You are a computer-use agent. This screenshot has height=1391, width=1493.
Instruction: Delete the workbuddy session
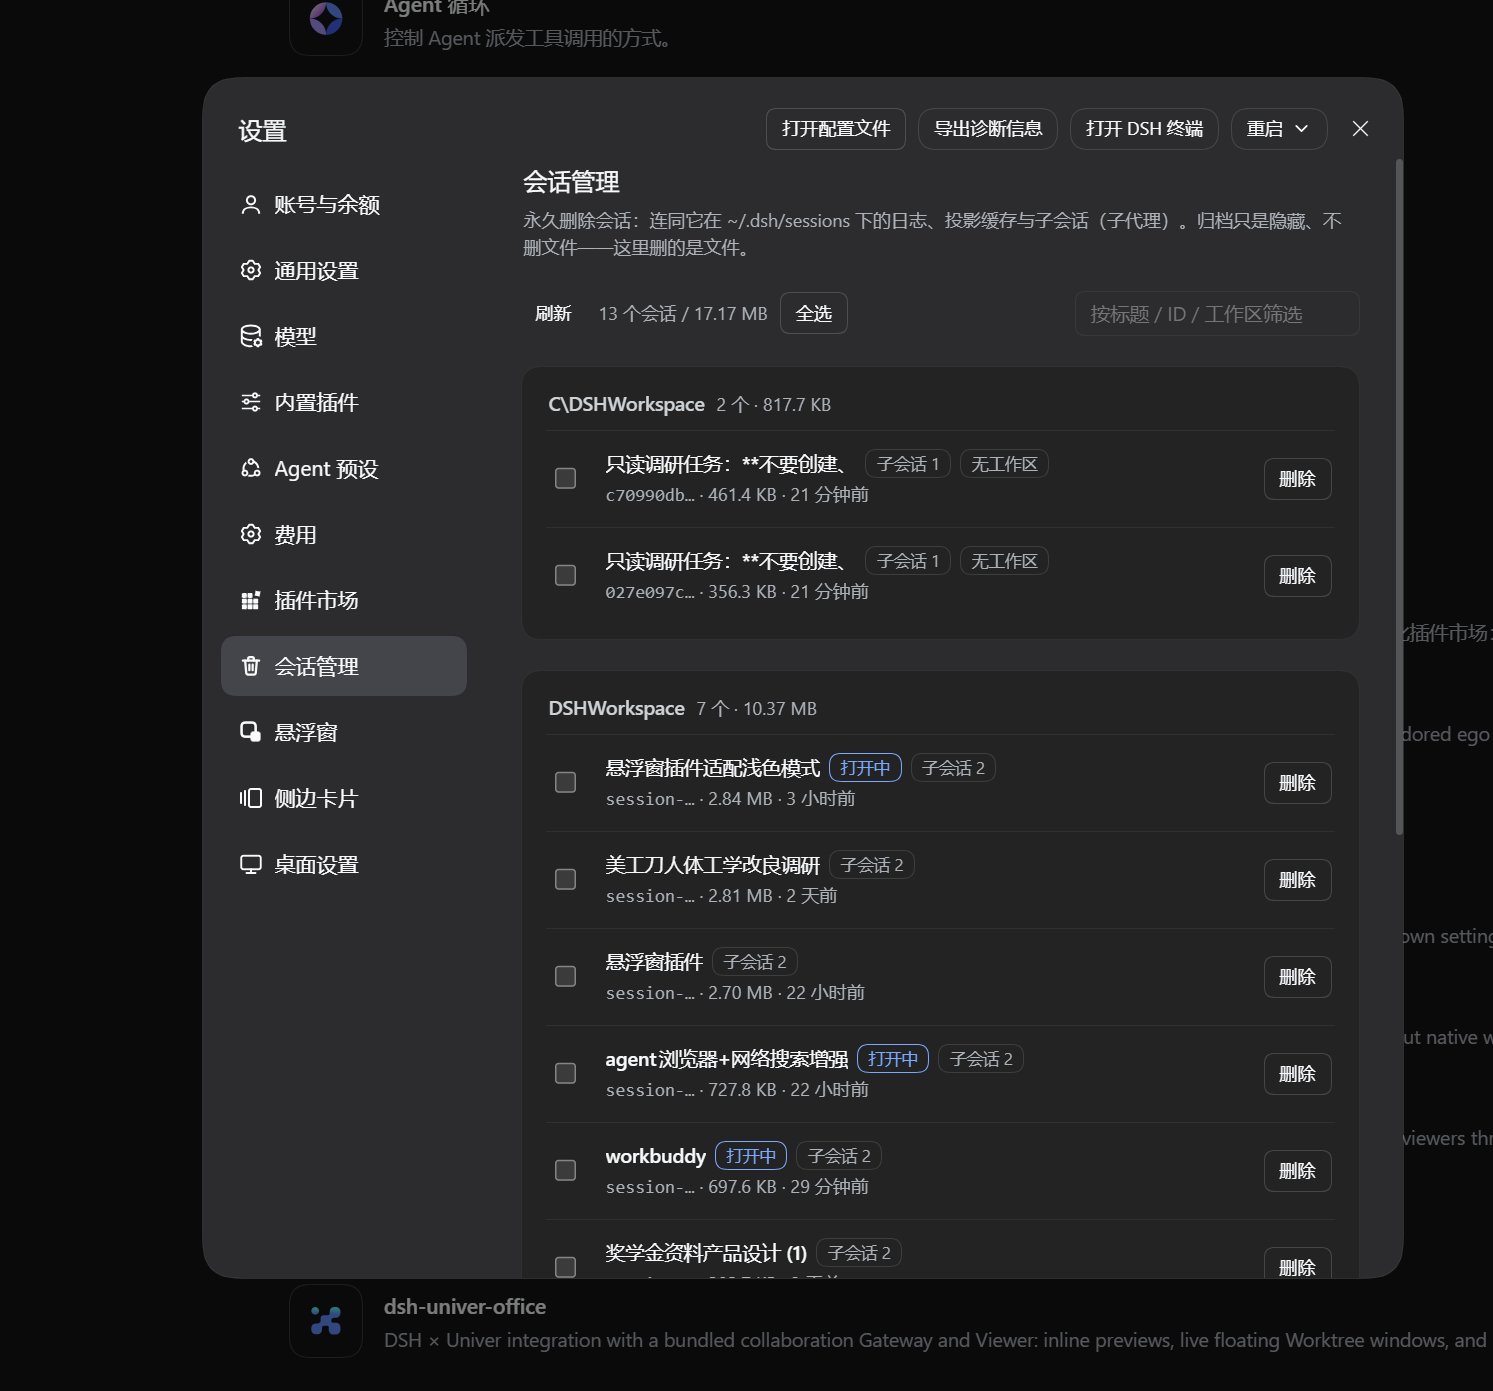point(1298,1171)
